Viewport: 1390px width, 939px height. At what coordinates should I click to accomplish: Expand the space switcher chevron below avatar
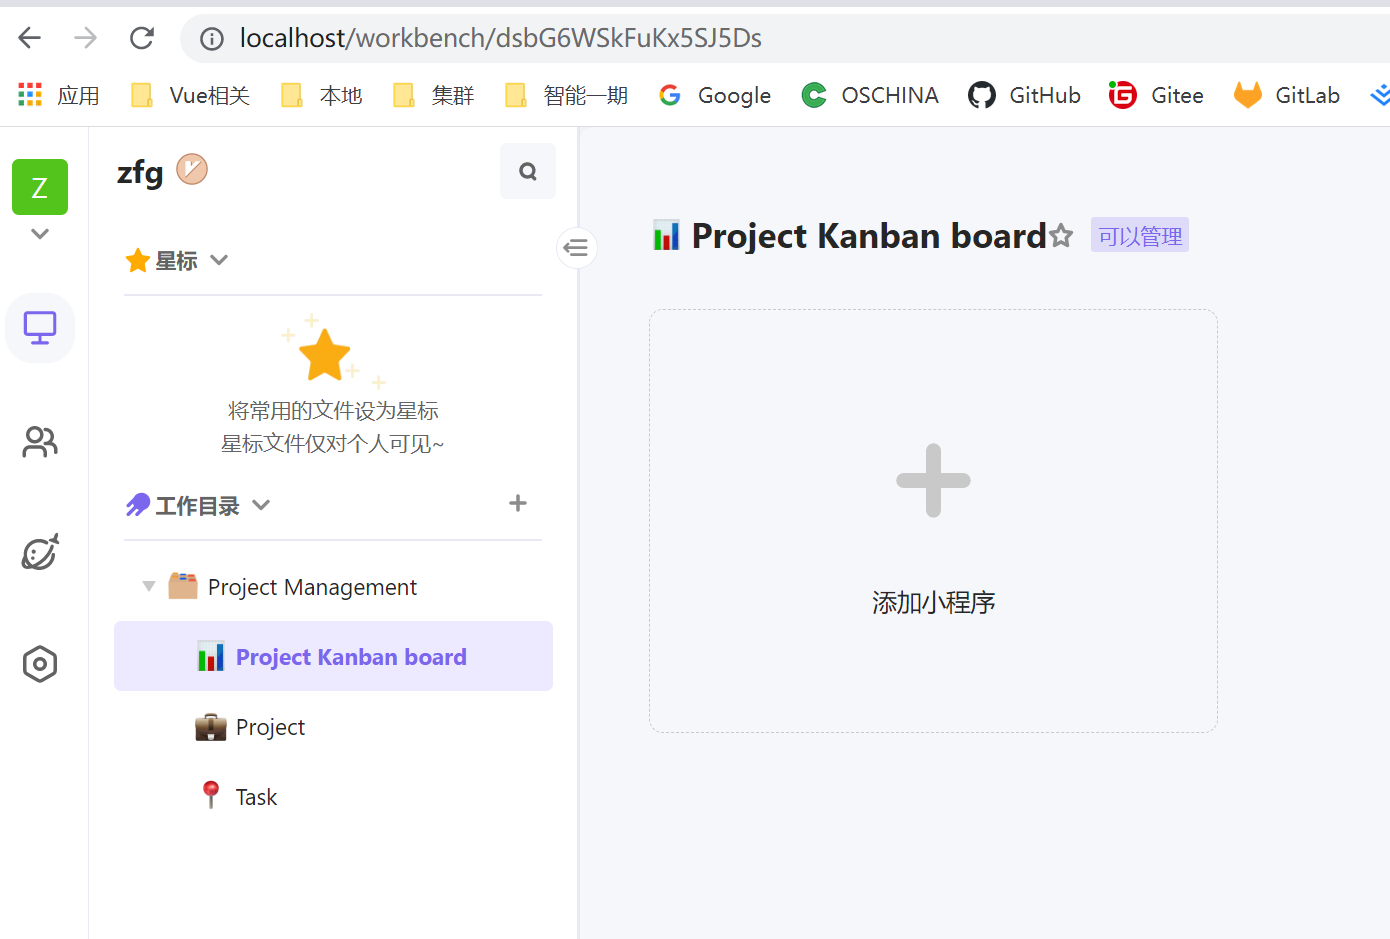[x=40, y=234]
